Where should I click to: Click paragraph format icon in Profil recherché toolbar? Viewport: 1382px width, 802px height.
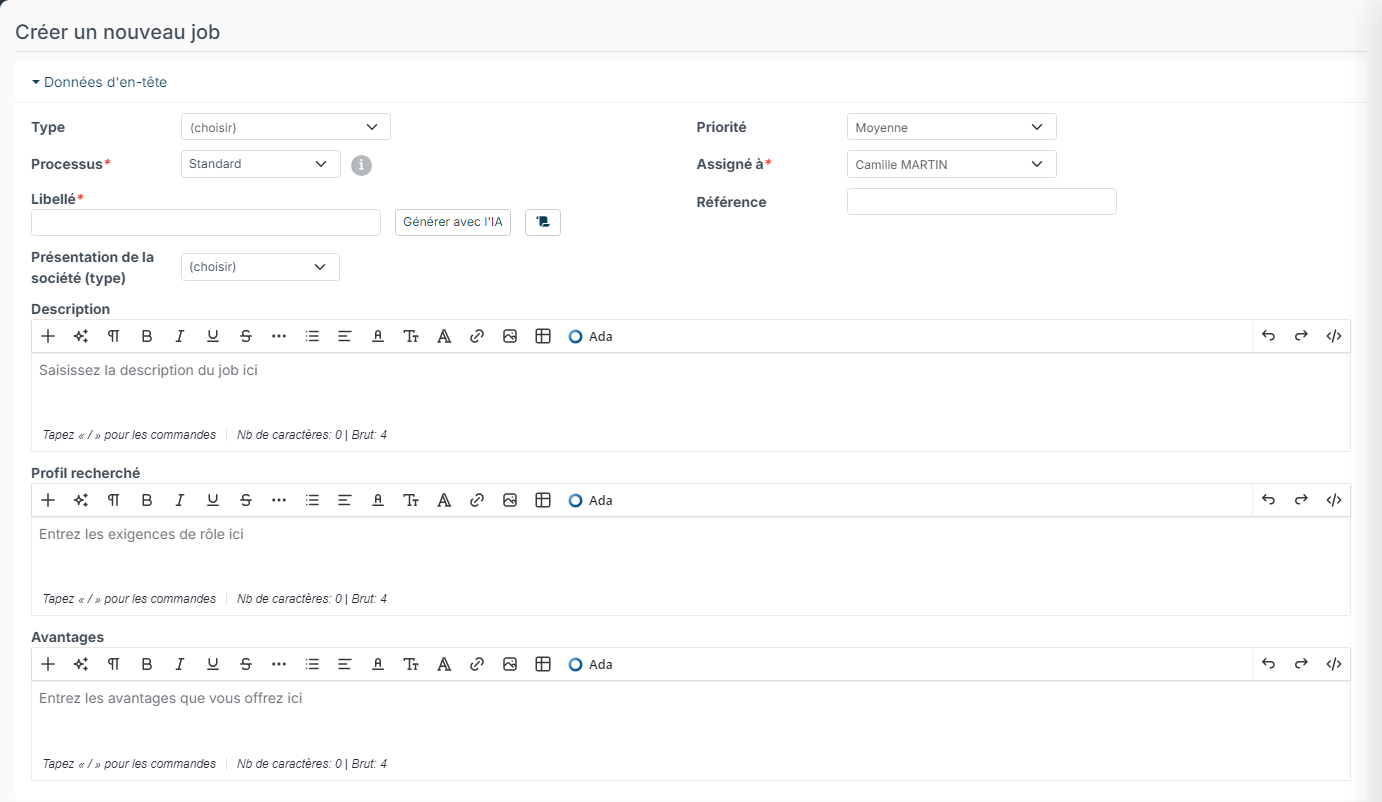[x=114, y=500]
